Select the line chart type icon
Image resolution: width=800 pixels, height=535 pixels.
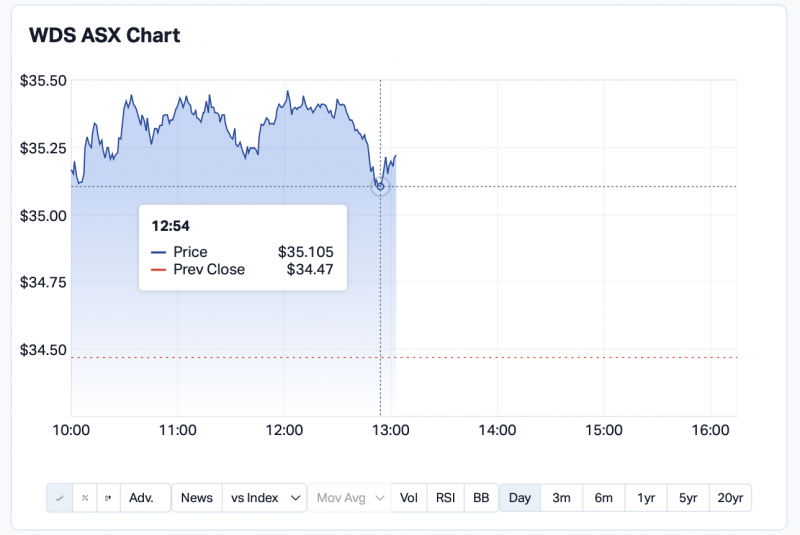[60, 498]
